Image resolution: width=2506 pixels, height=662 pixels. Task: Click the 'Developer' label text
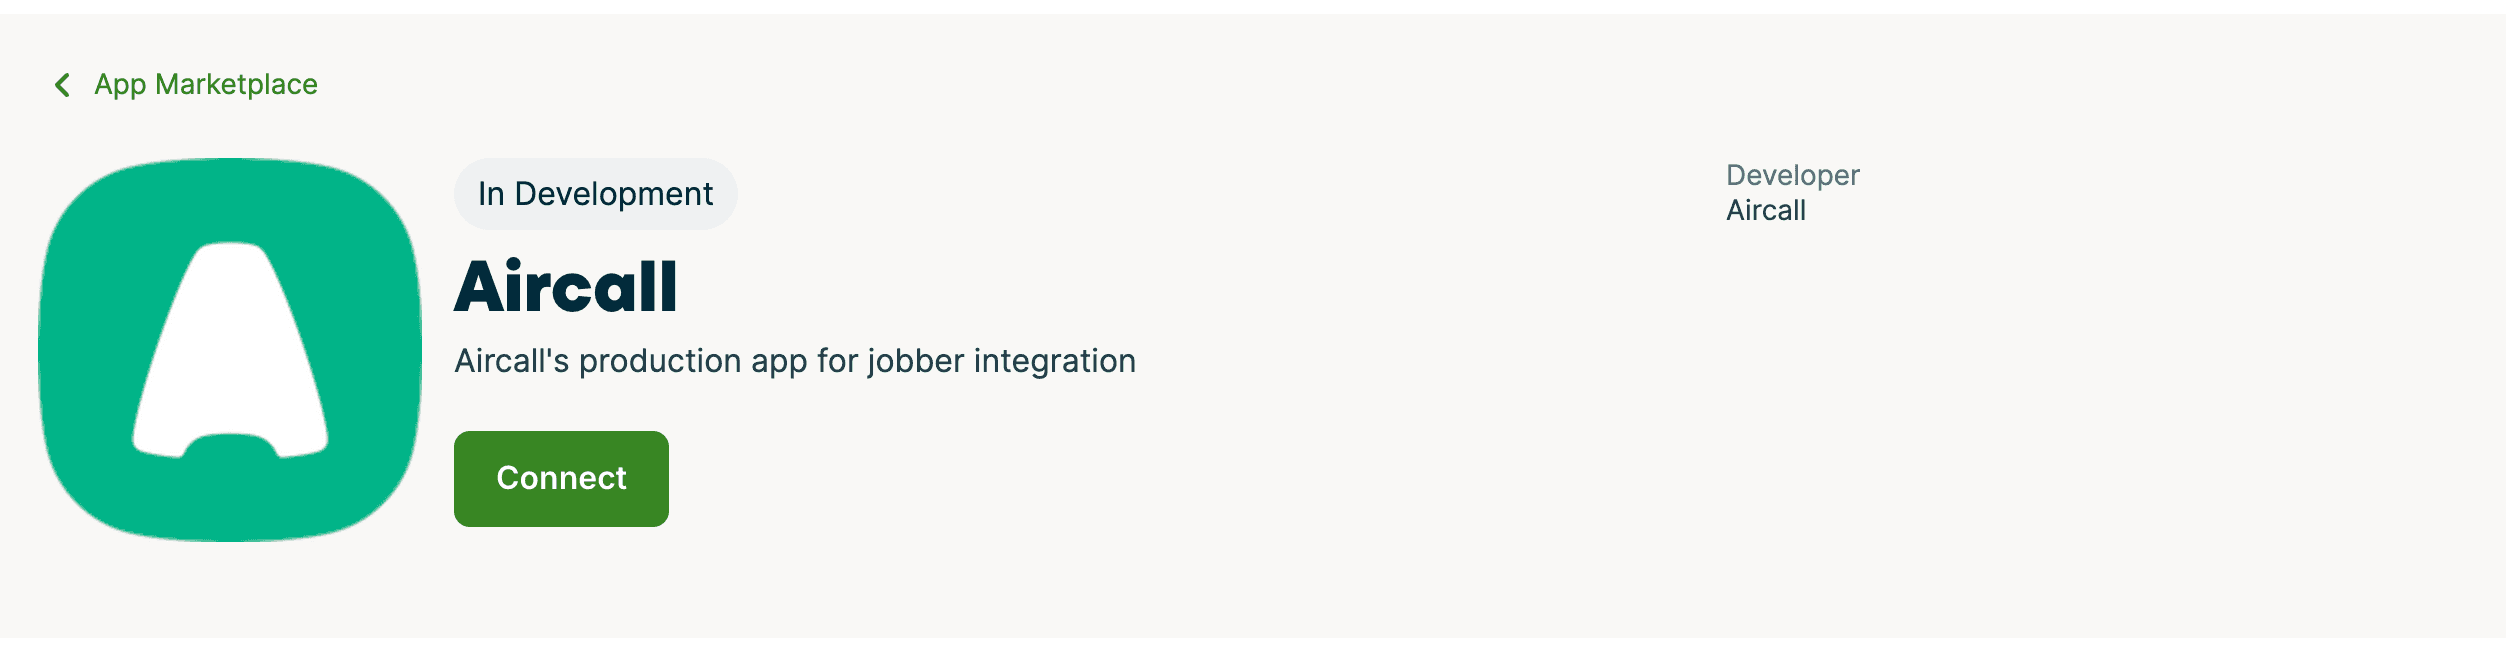coord(1793,174)
